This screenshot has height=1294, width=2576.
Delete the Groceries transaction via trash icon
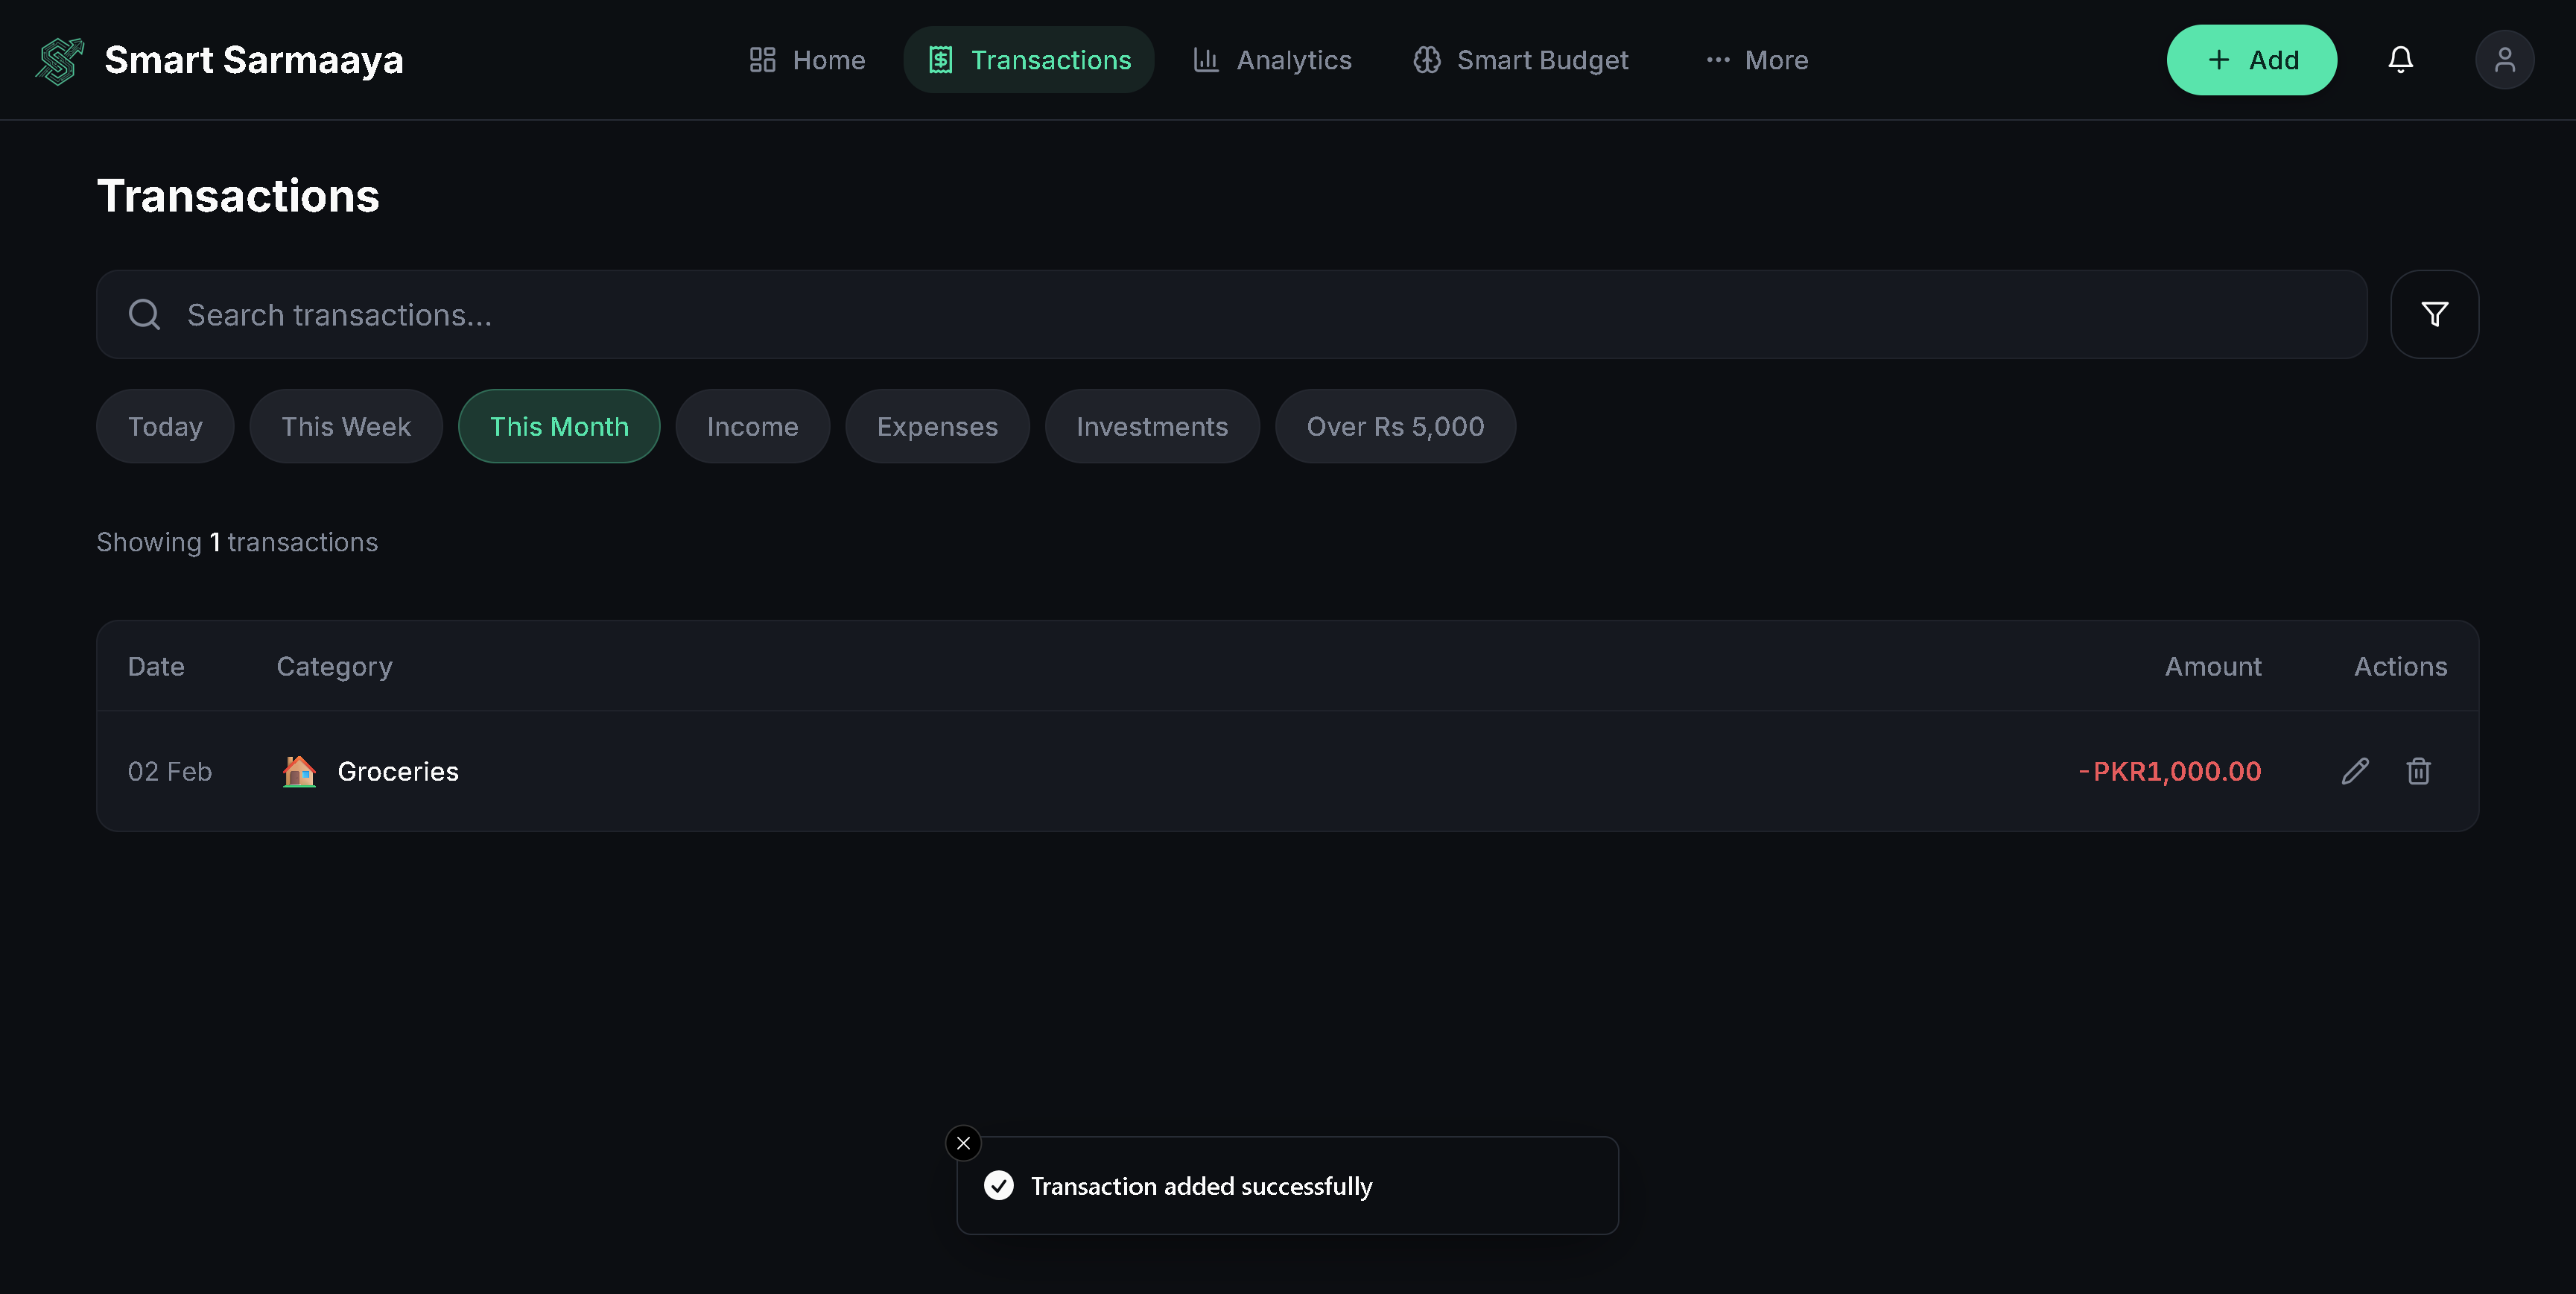coord(2418,771)
